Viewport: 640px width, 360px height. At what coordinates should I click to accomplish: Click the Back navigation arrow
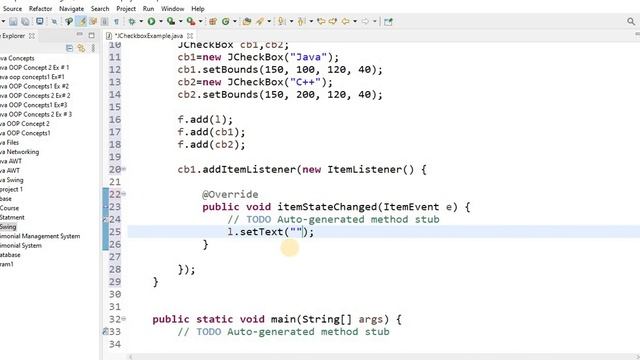pos(345,22)
